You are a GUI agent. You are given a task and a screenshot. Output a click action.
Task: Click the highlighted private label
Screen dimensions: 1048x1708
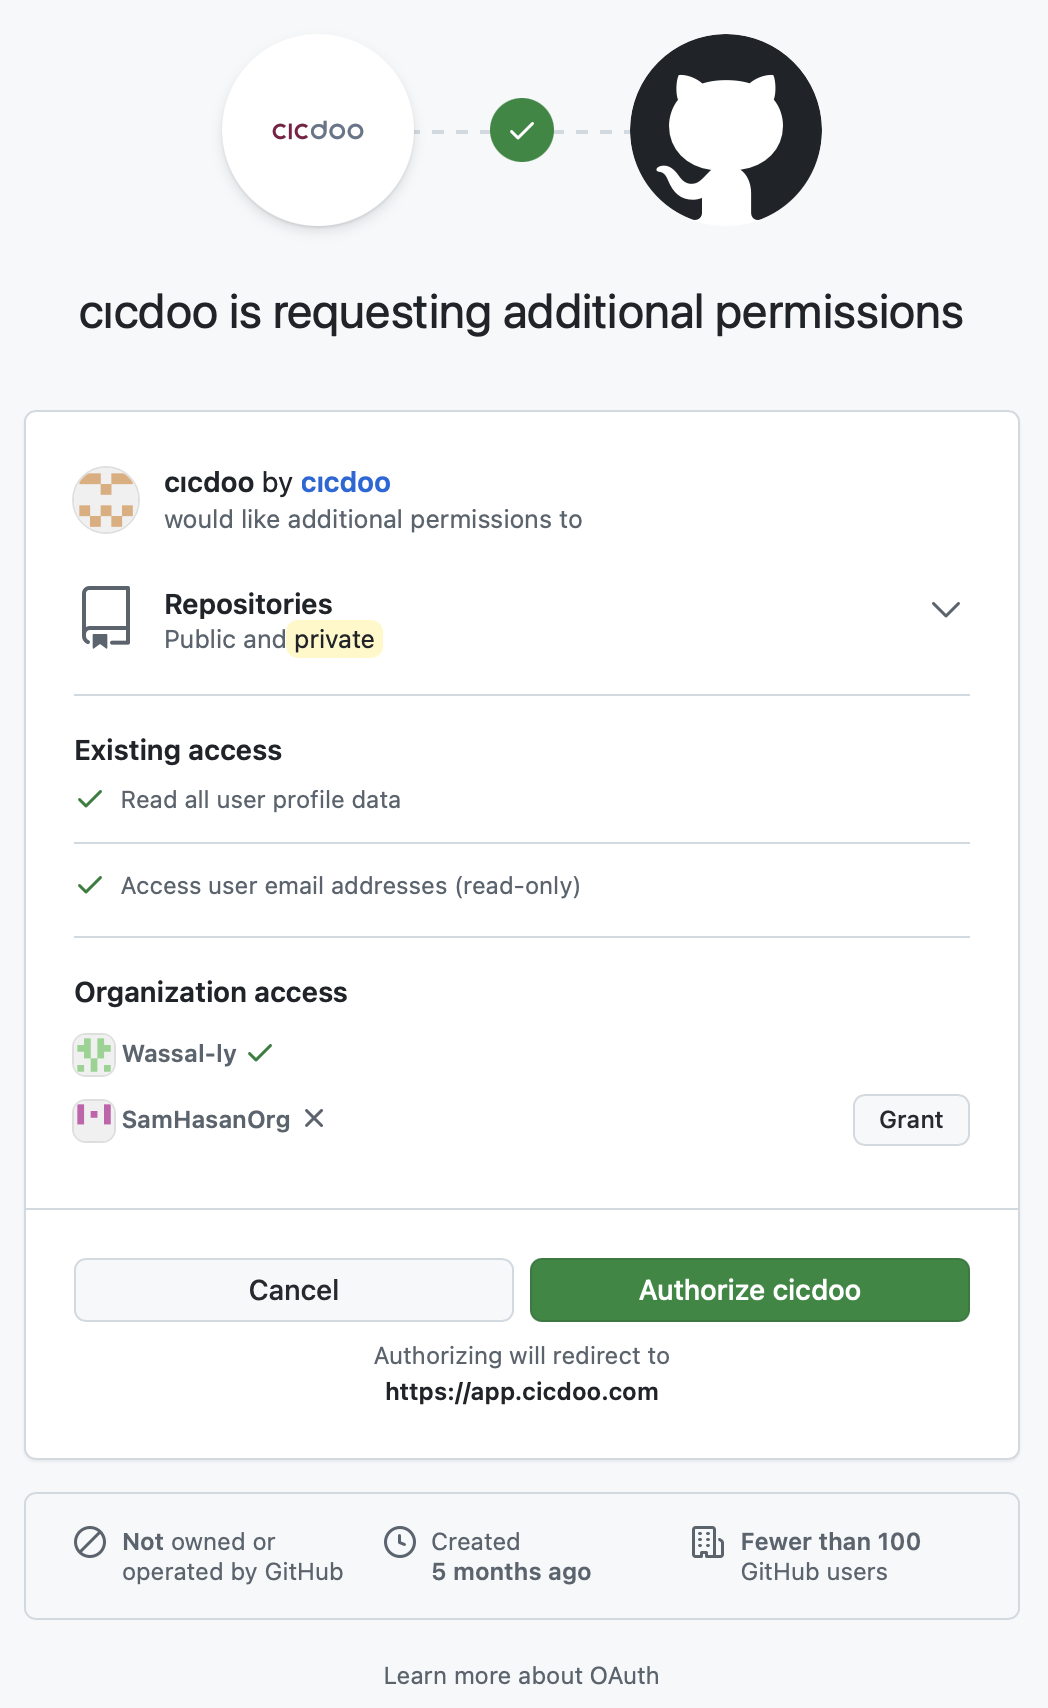pos(335,639)
